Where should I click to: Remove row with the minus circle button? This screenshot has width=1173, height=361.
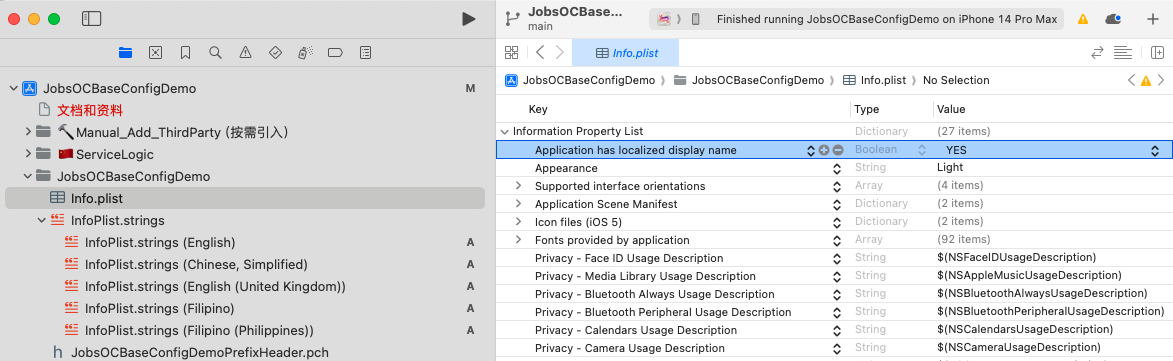point(838,150)
